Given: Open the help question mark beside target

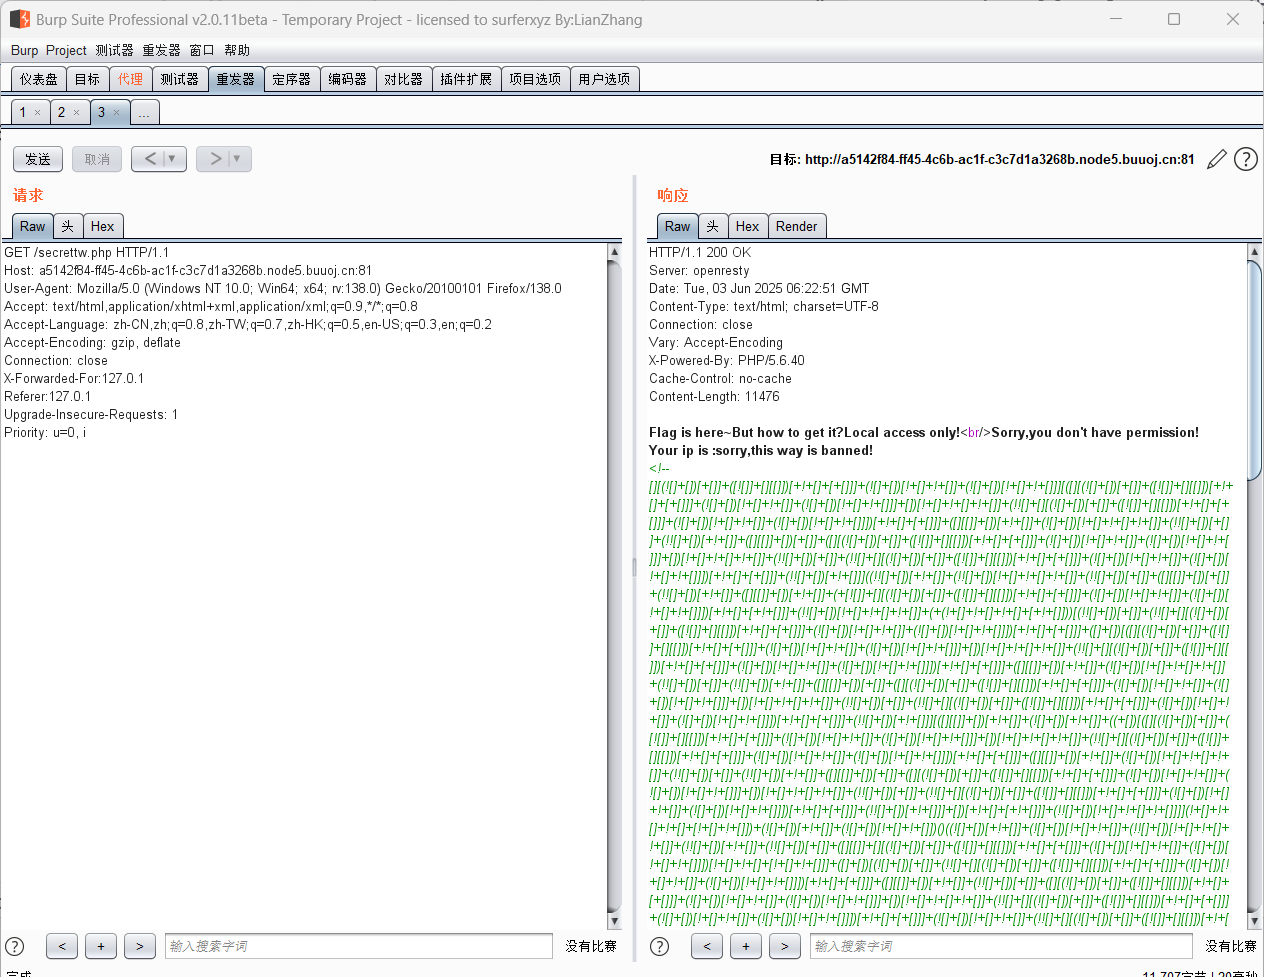Looking at the screenshot, I should pyautogui.click(x=1246, y=159).
